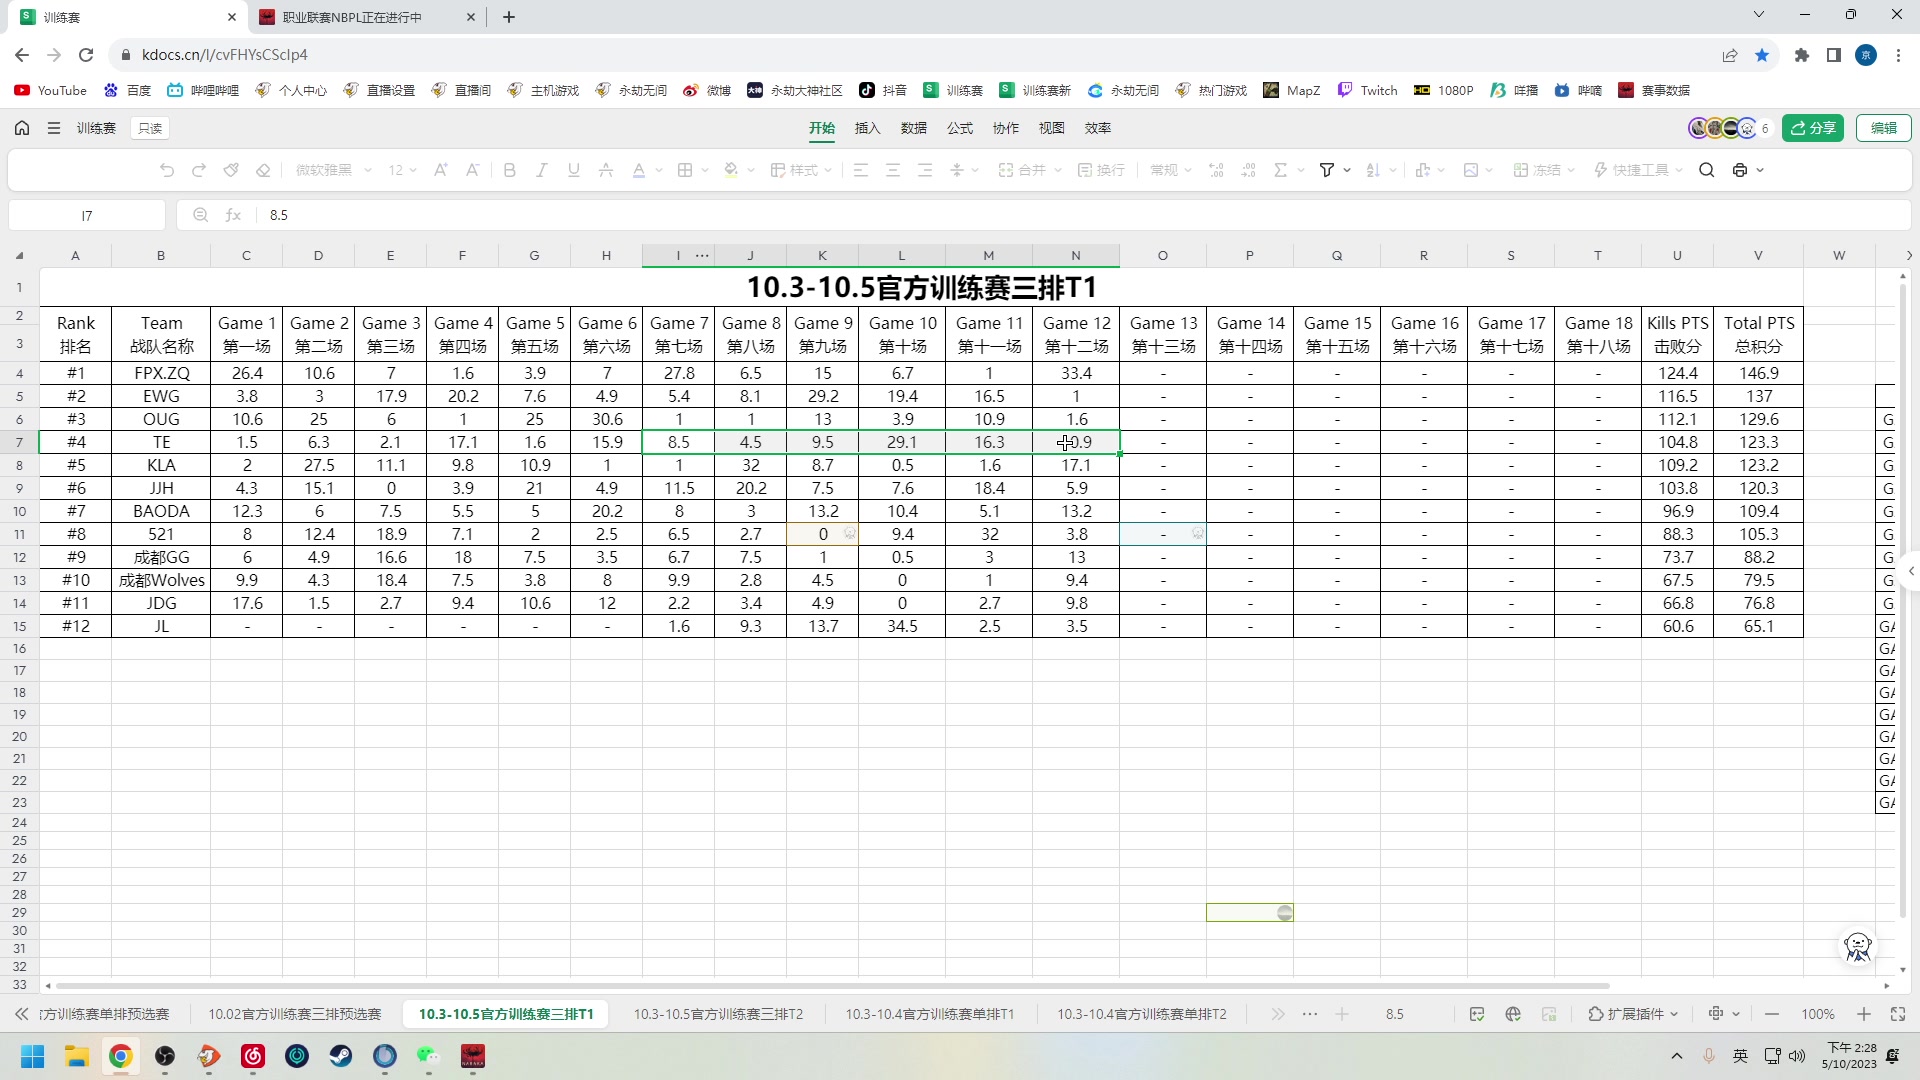Click the assistant robot icon at right
The image size is (1920, 1080).
1857,946
